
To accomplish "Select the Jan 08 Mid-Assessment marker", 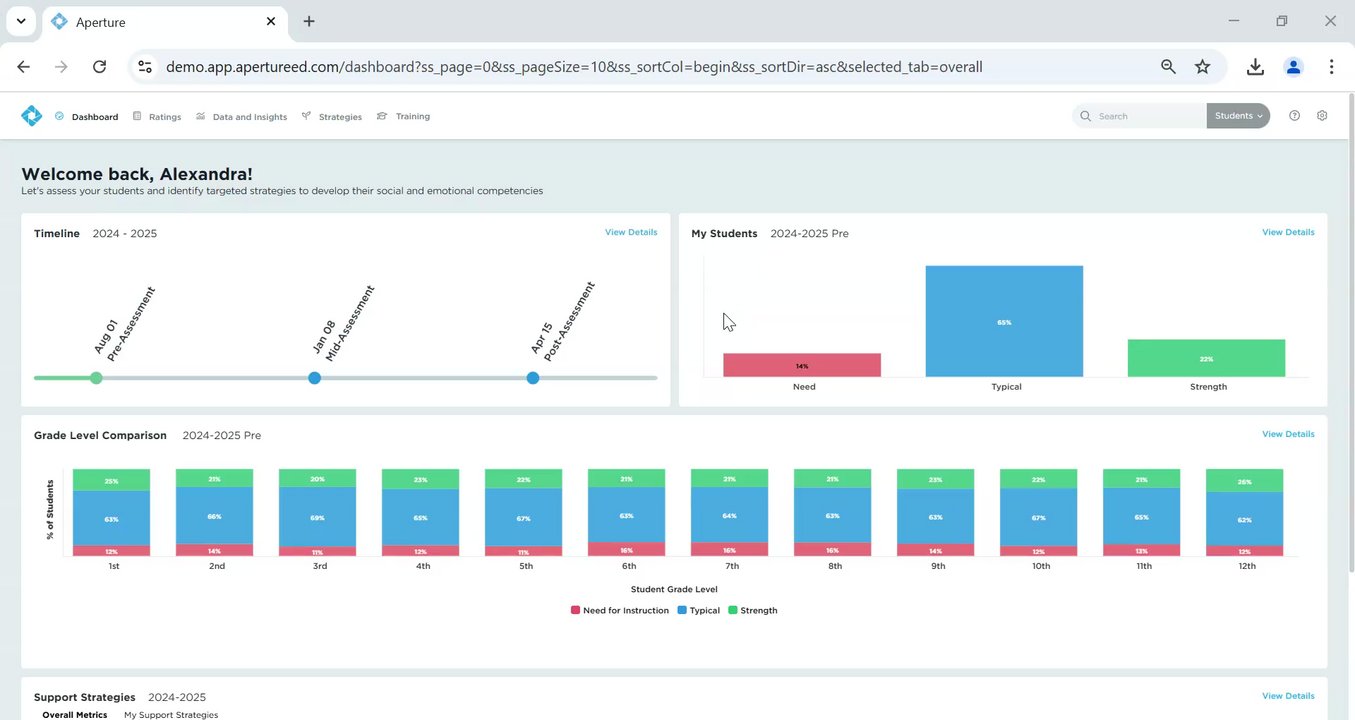I will click(315, 378).
